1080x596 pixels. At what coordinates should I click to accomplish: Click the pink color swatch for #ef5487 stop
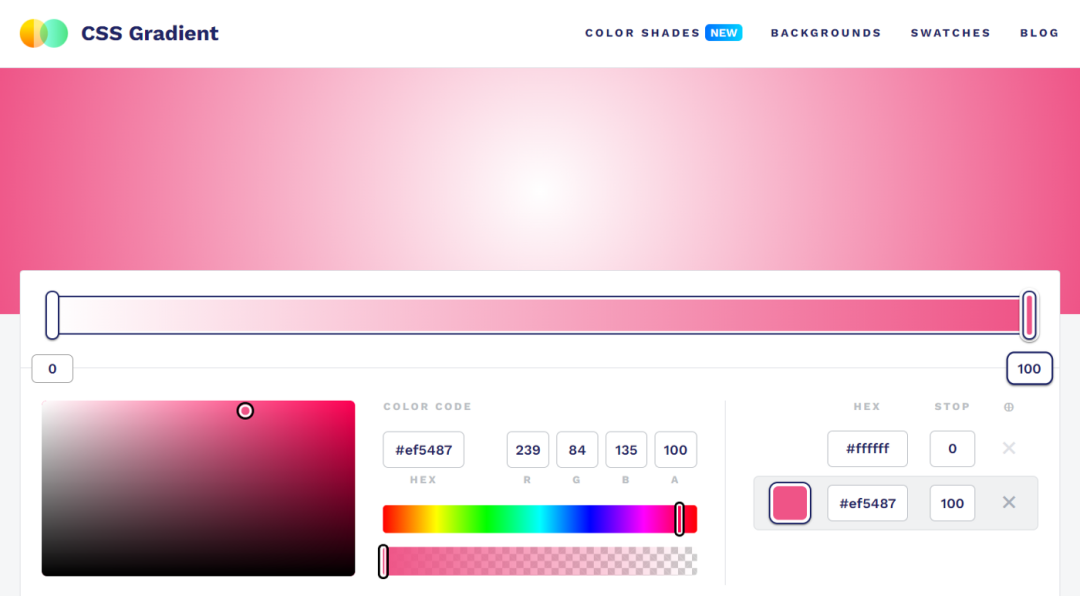[x=789, y=503]
